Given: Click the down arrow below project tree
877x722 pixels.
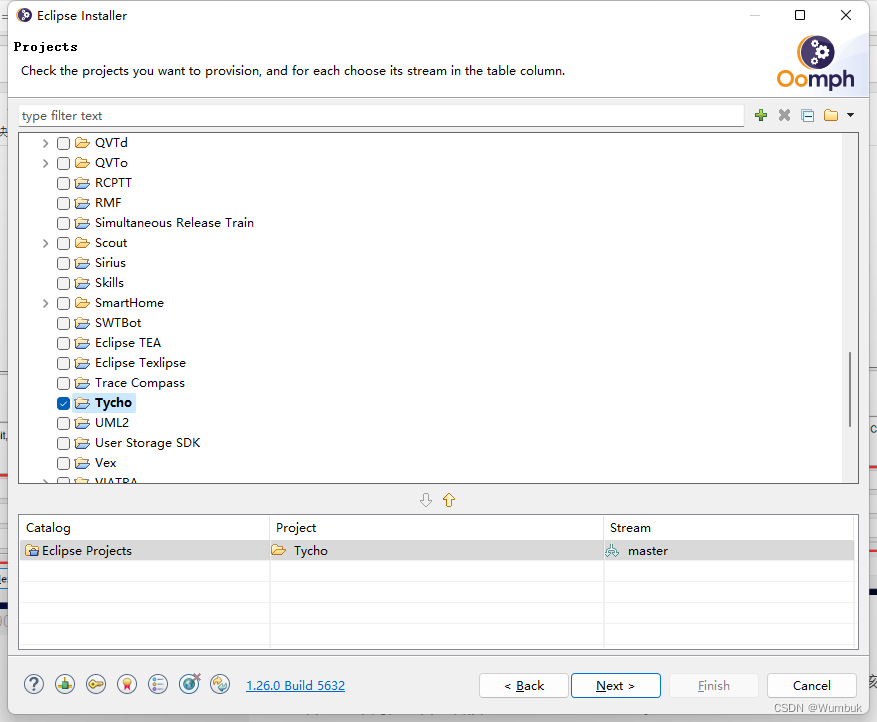Looking at the screenshot, I should coord(426,500).
